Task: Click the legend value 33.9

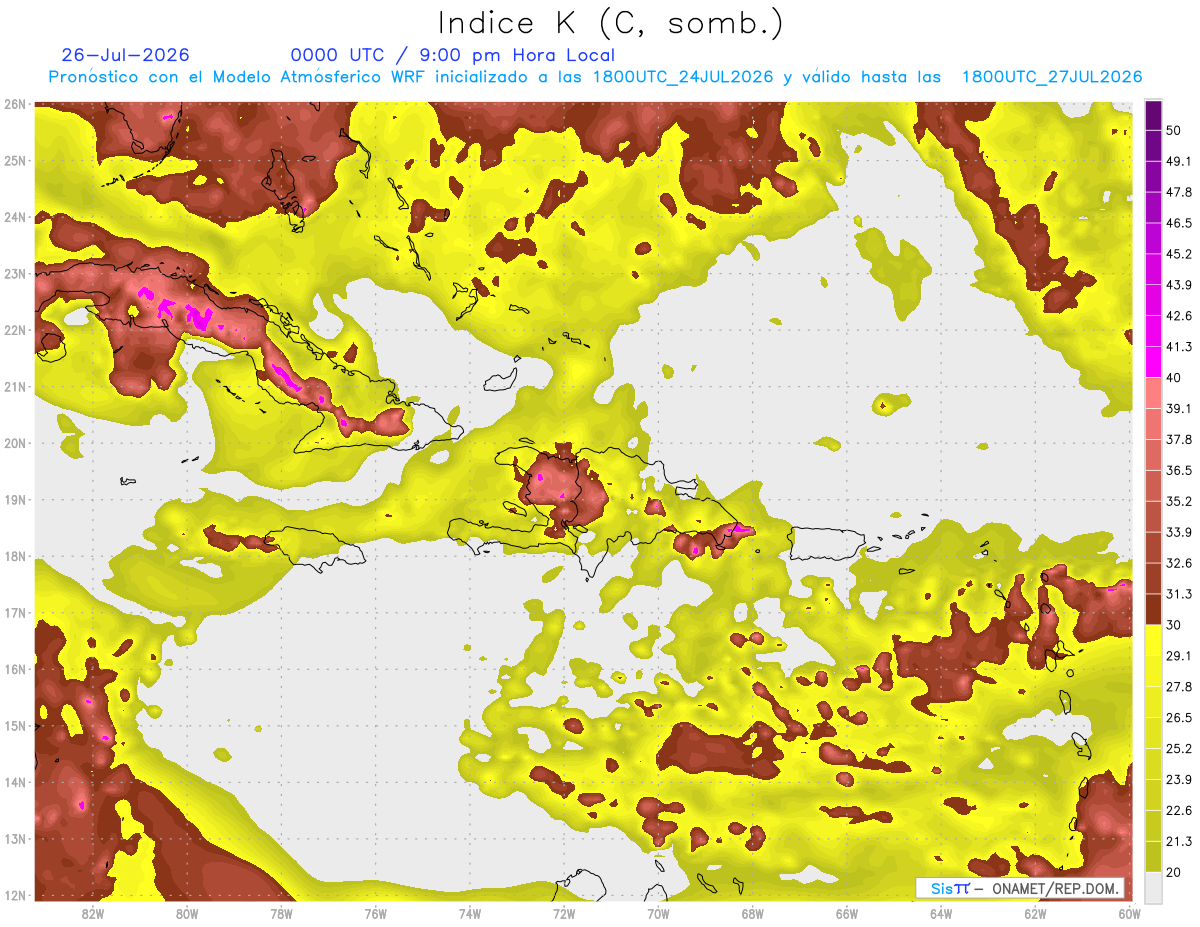Action: (1179, 532)
